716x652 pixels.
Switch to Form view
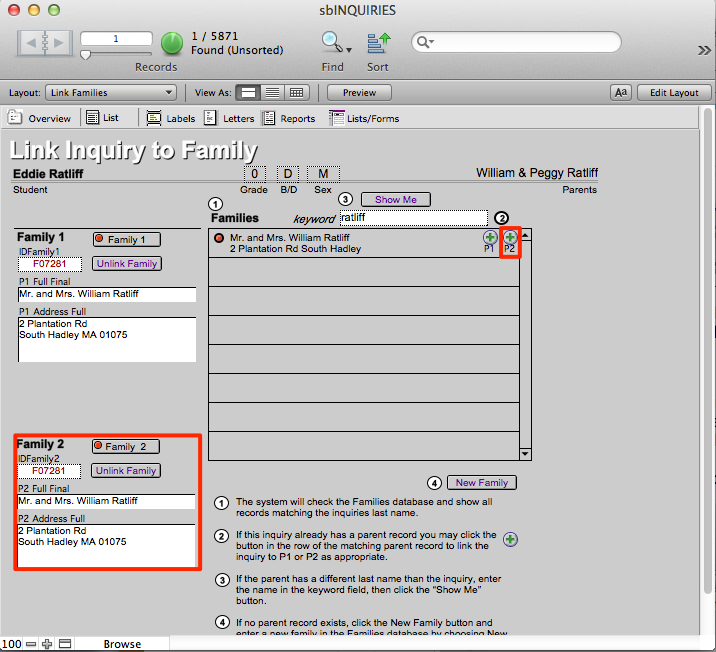[x=249, y=93]
